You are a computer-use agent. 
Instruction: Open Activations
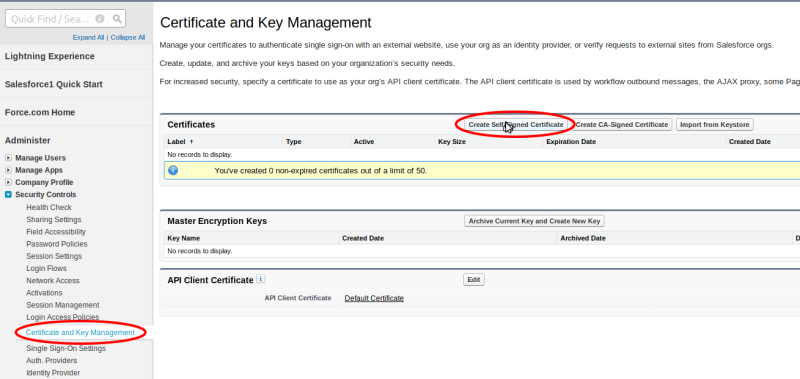coord(44,293)
